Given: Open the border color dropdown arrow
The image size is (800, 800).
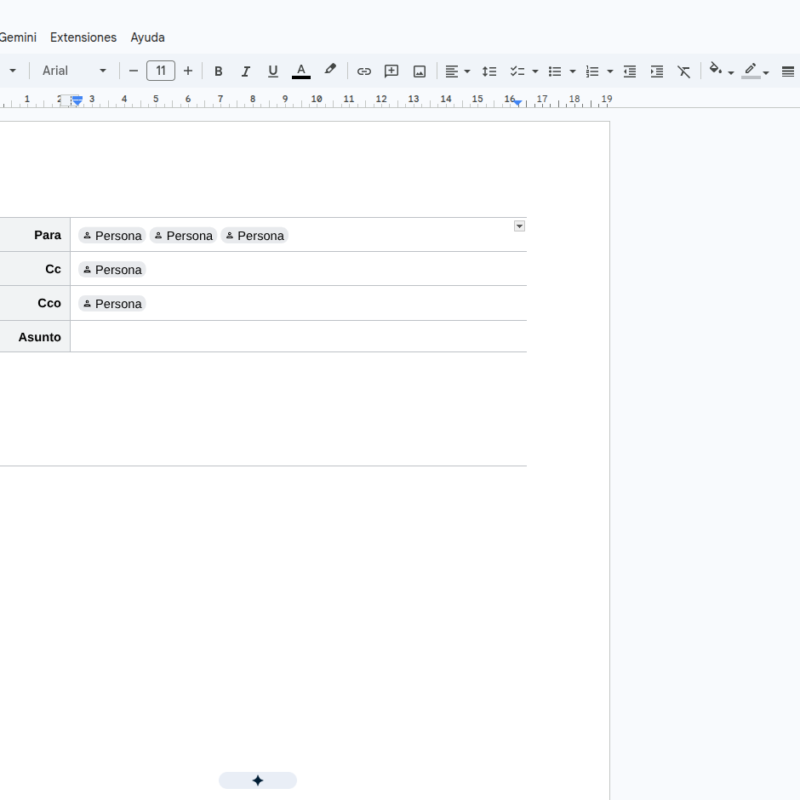Looking at the screenshot, I should pyautogui.click(x=766, y=73).
